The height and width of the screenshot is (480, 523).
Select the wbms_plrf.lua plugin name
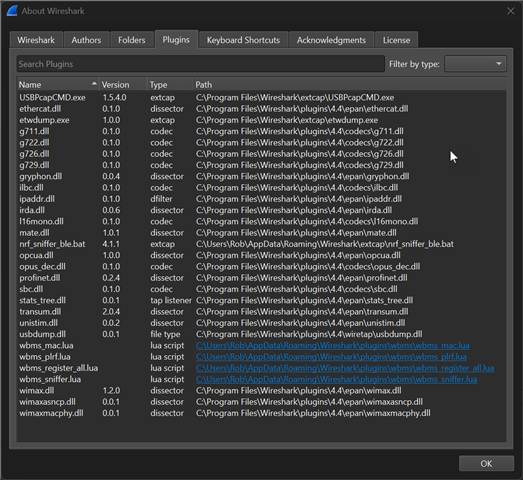(45, 357)
